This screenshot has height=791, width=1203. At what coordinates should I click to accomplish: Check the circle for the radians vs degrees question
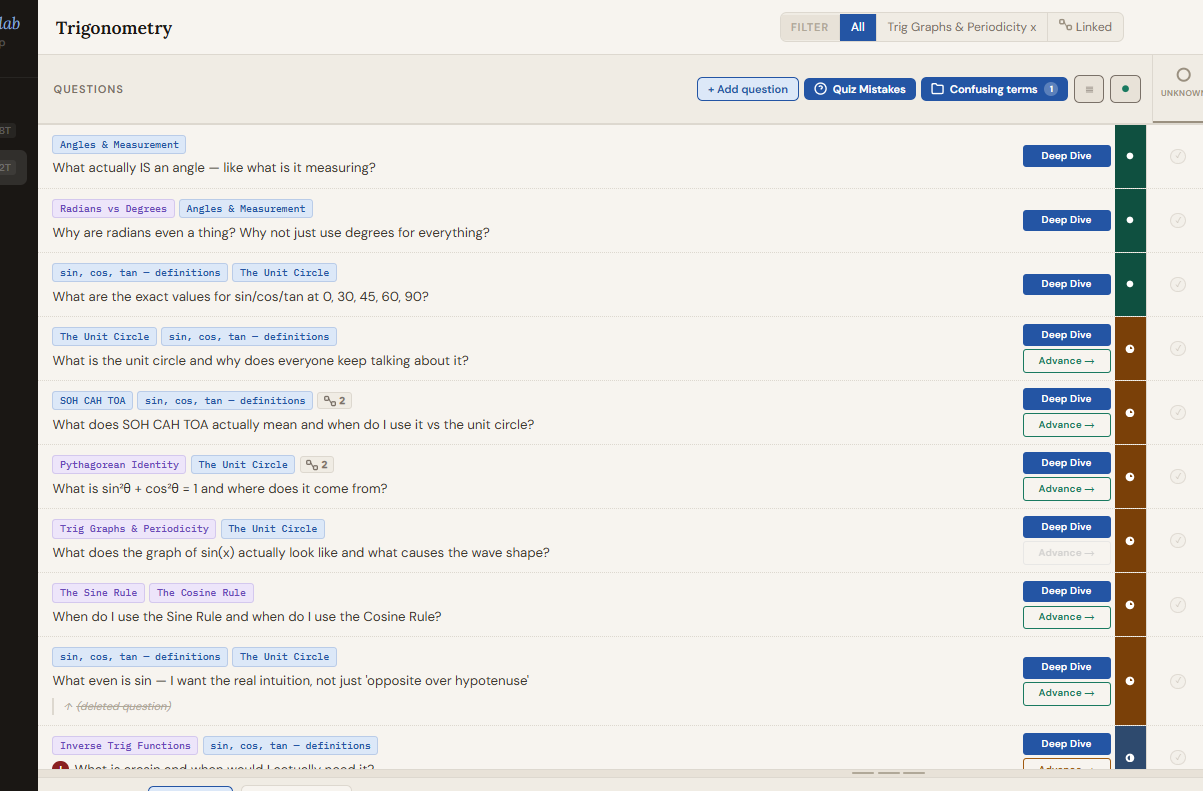[x=1178, y=220]
